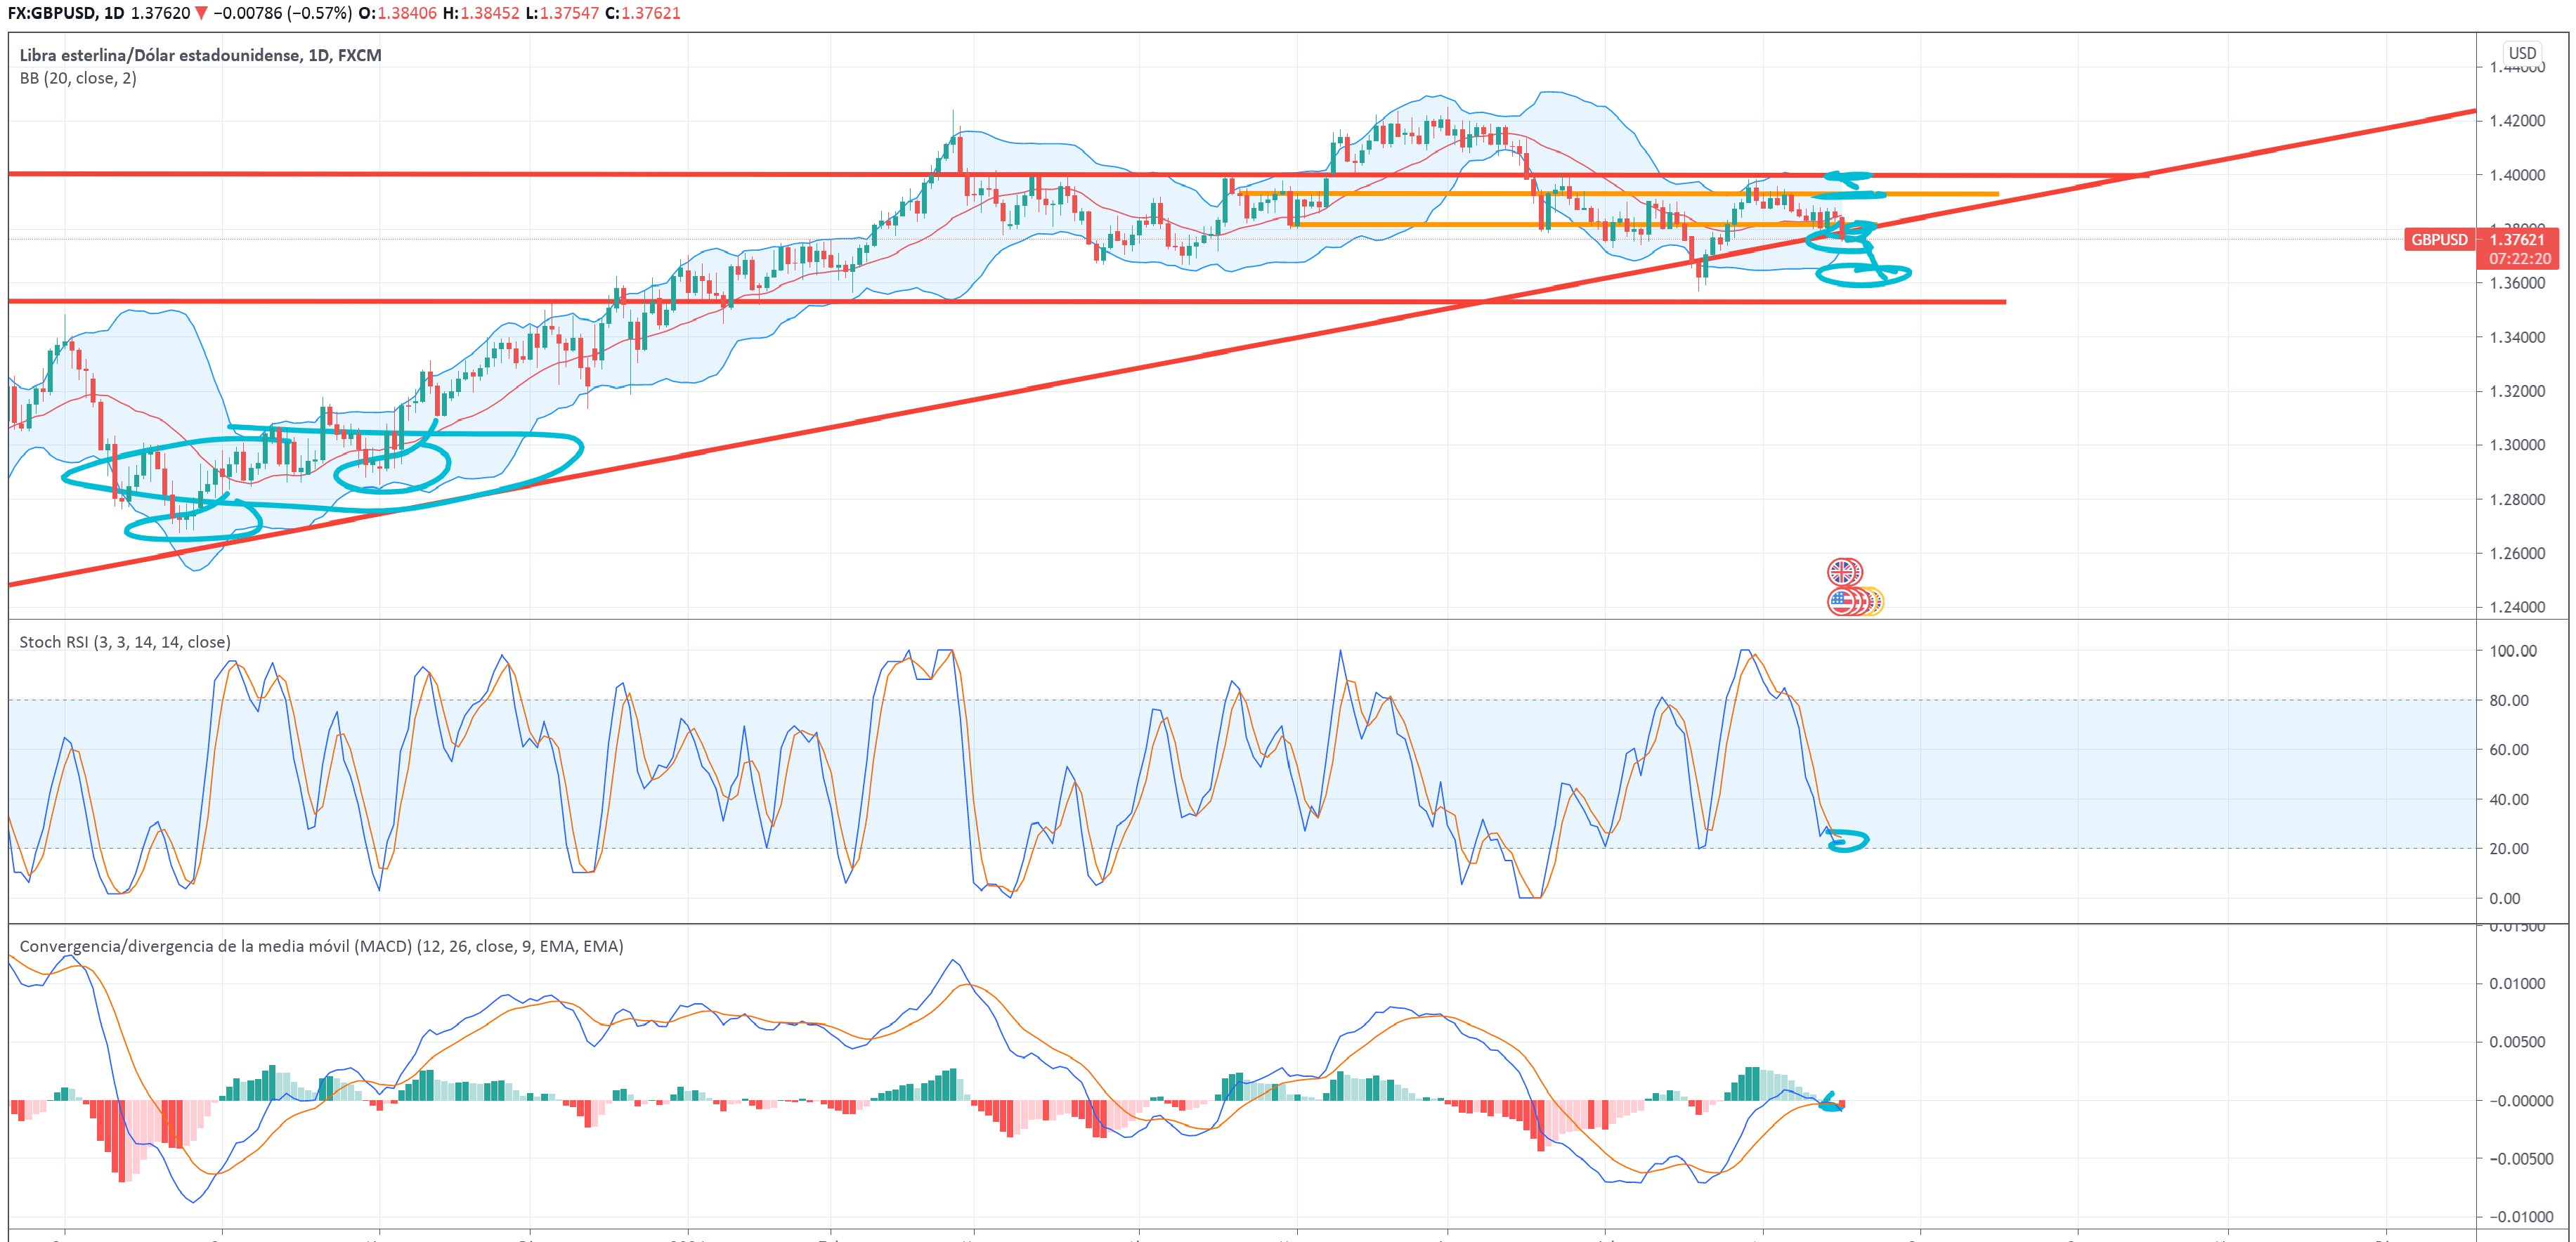
Task: Click the 20.00 label on Stoch RSI axis
Action: click(x=2509, y=849)
